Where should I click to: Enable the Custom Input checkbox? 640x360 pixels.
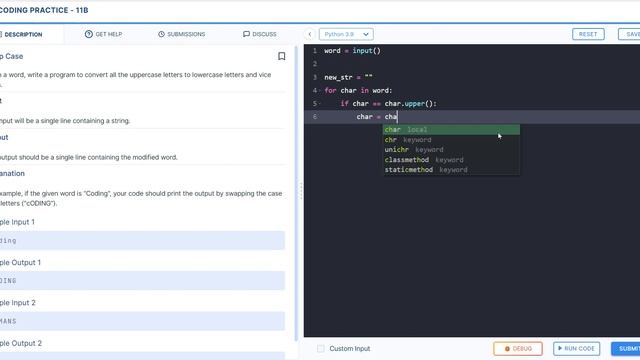(321, 349)
